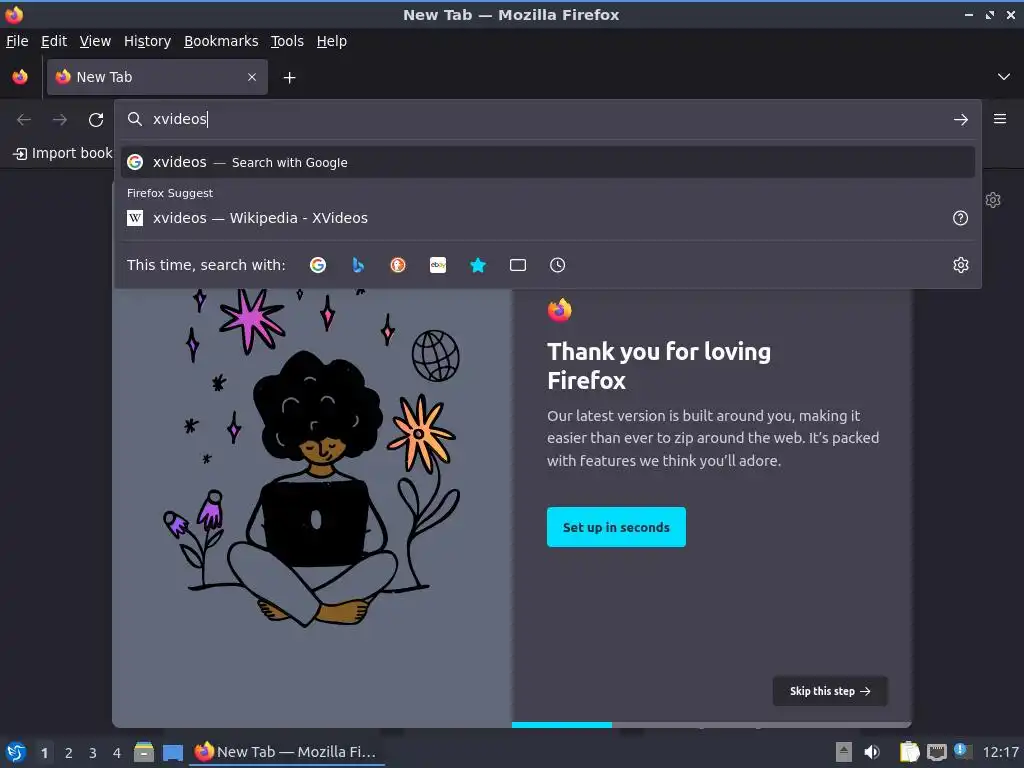This screenshot has height=768, width=1024.
Task: Go forward one page
Action: click(x=59, y=120)
